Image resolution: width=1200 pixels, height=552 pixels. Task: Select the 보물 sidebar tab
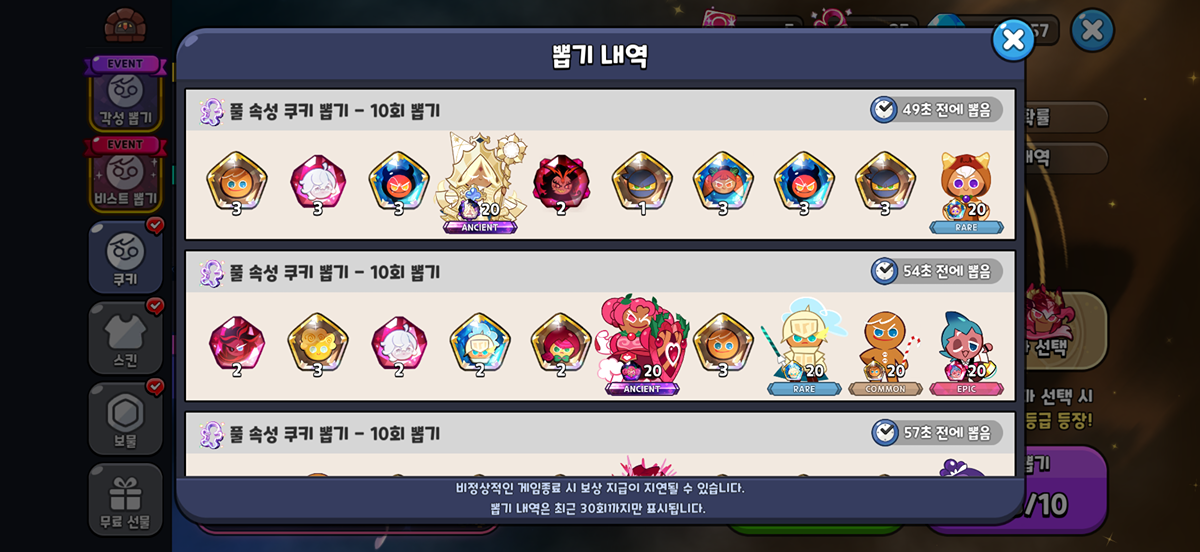click(x=125, y=418)
